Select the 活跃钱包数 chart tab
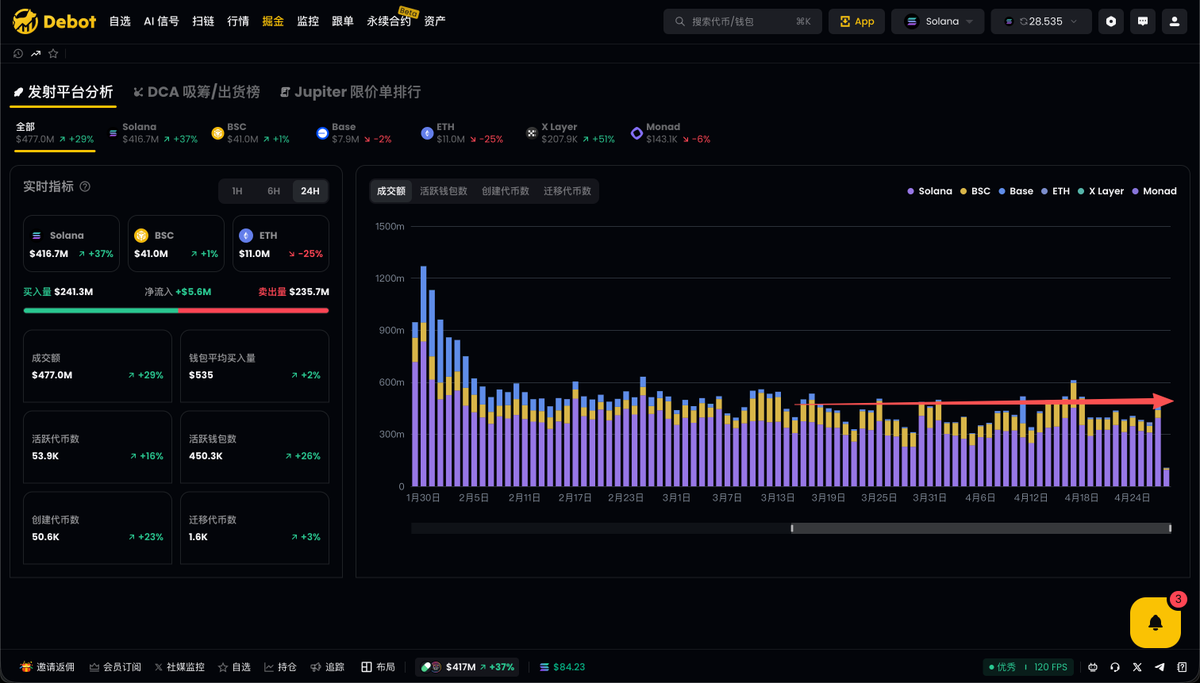Screen dimensions: 1200x683 coord(443,191)
